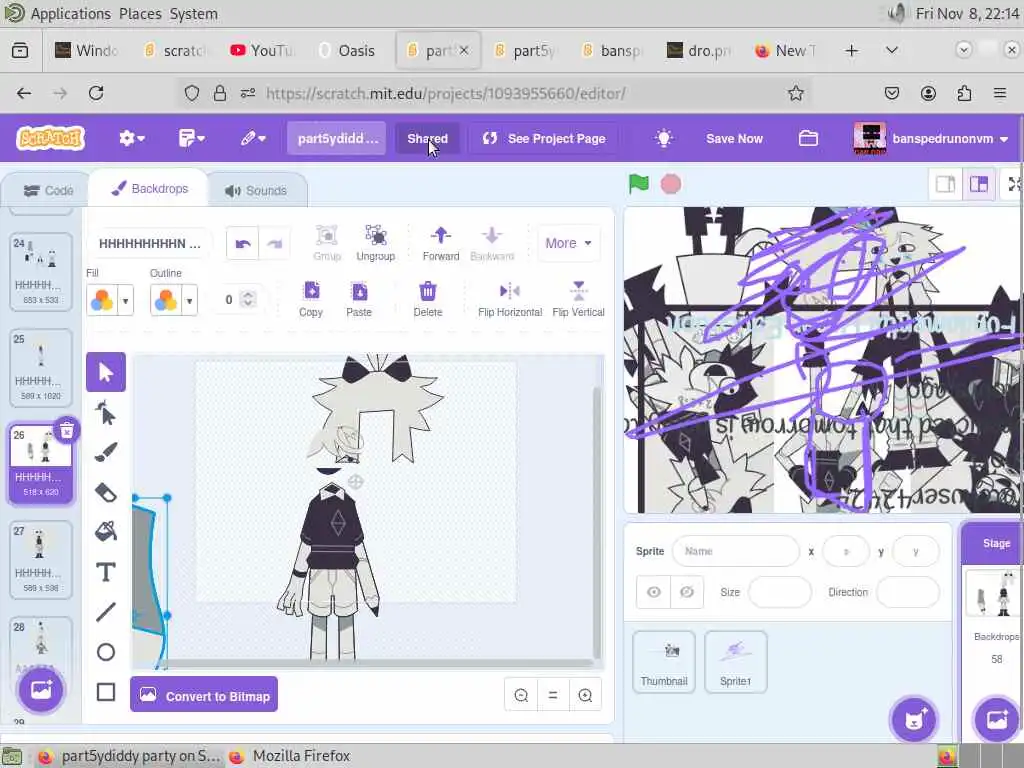Screen dimensions: 1024x768
Task: Delete the selected shape
Action: pos(428,299)
